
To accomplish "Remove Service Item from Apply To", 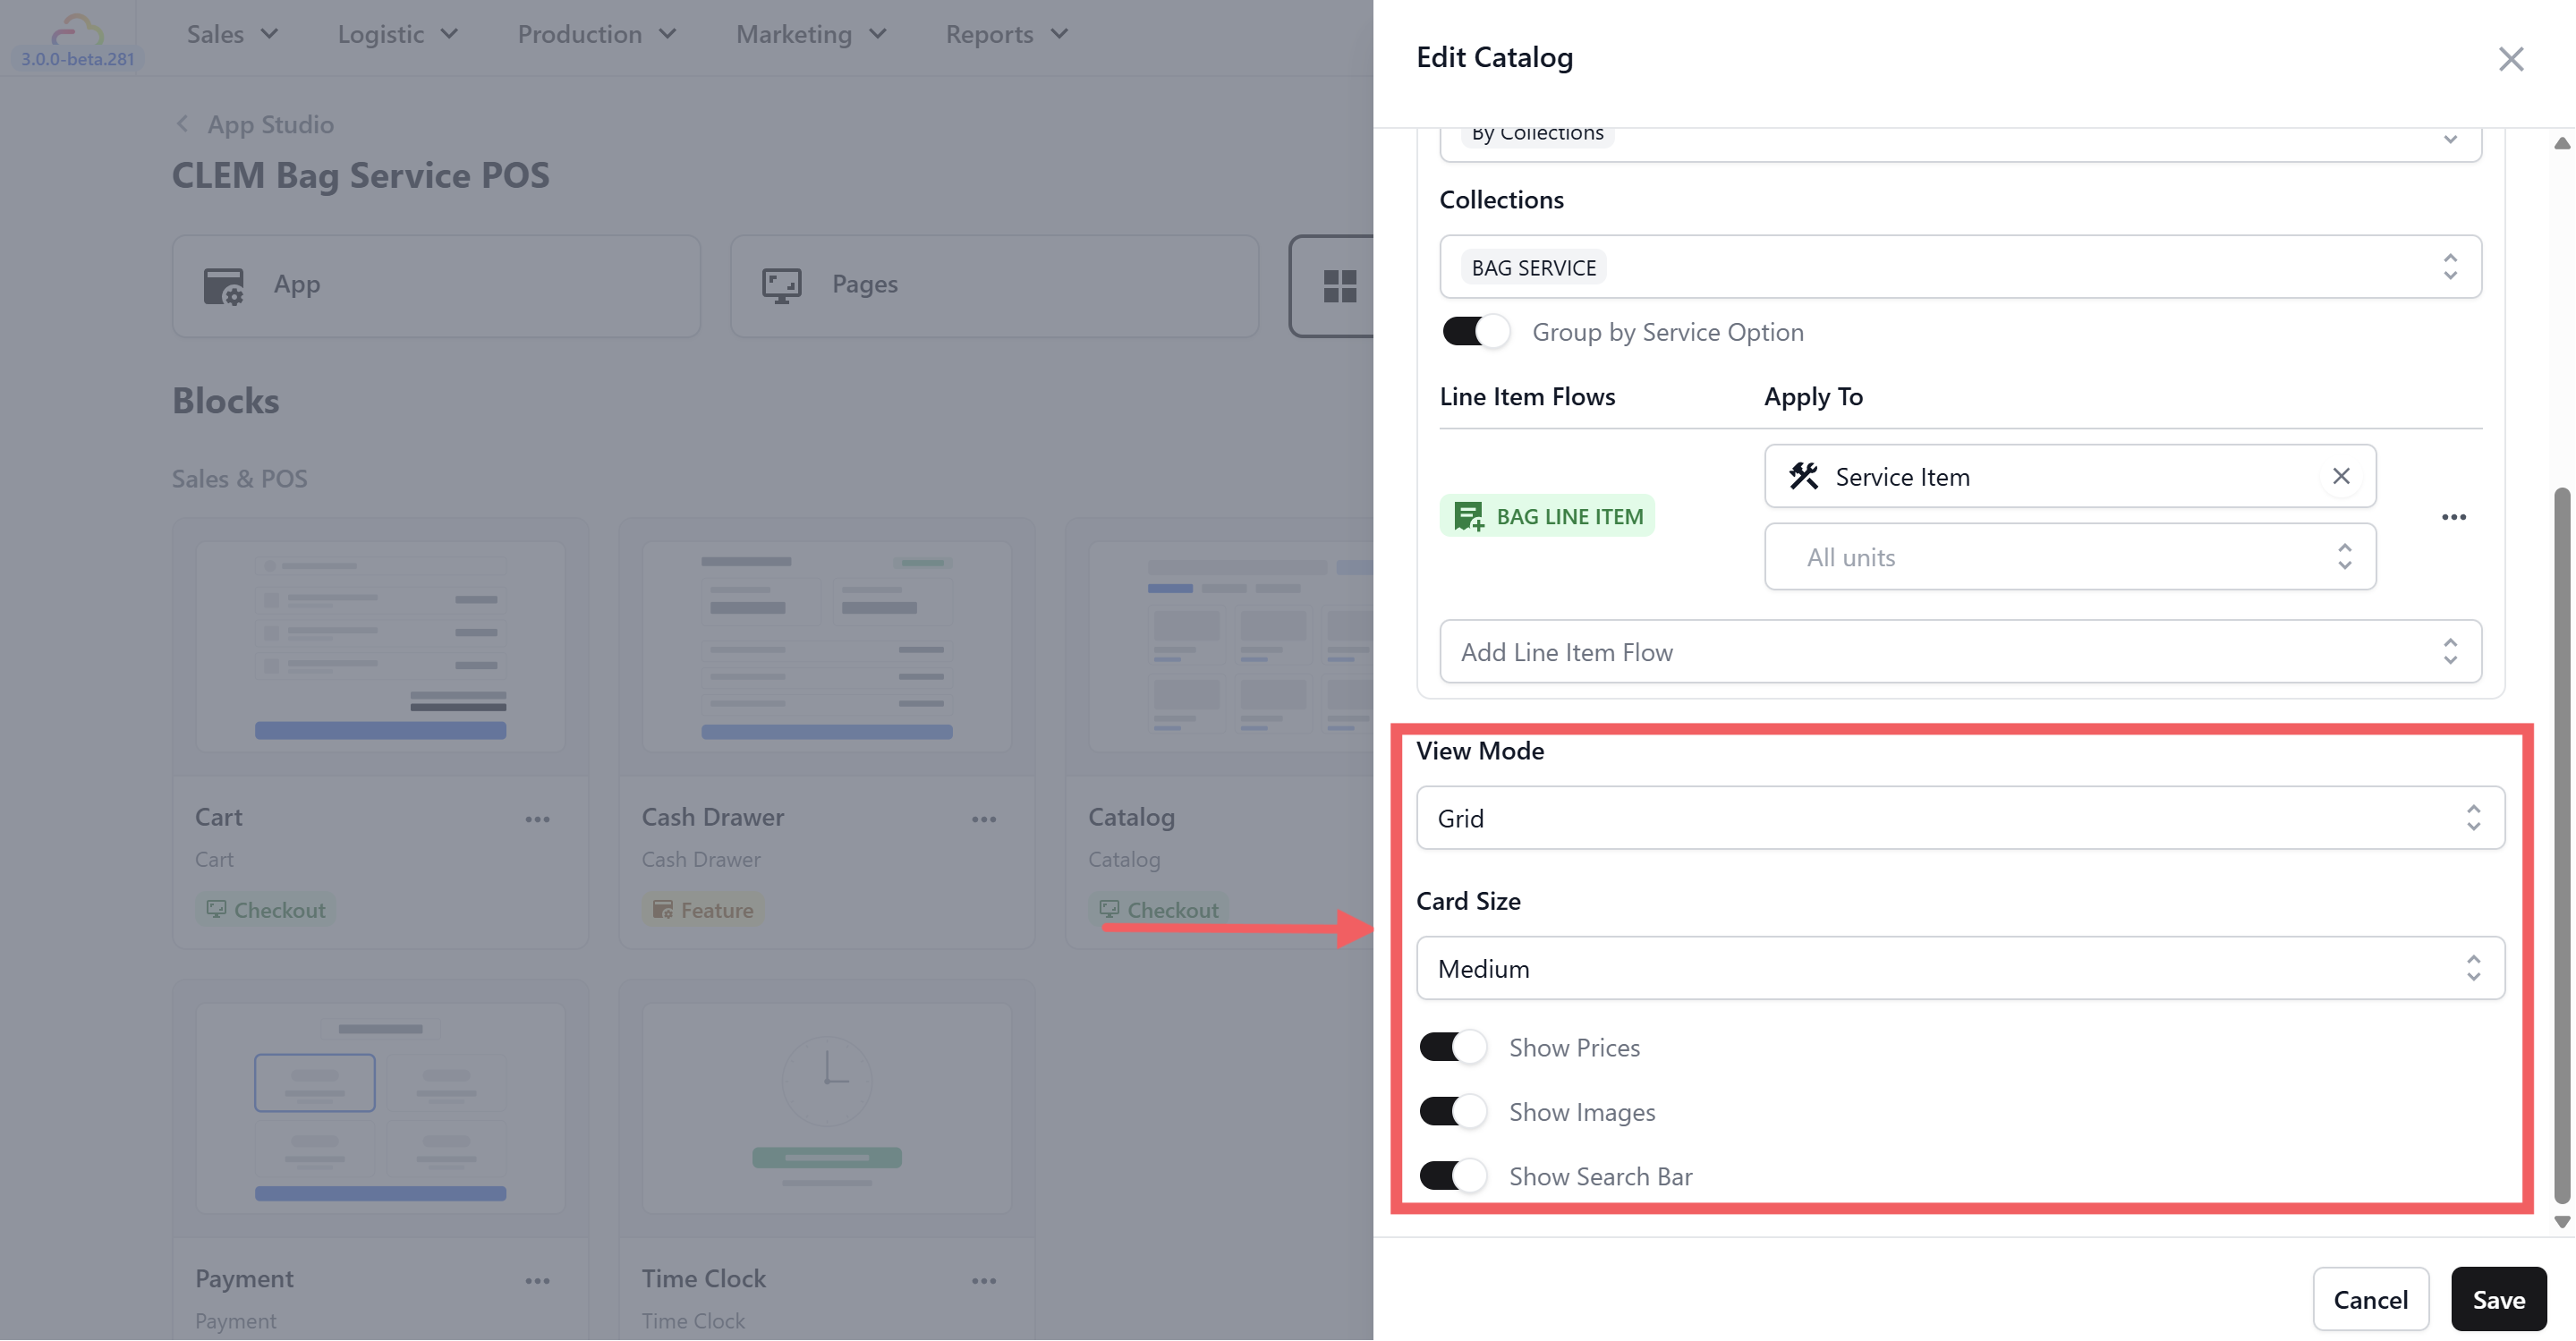I will click(x=2340, y=476).
